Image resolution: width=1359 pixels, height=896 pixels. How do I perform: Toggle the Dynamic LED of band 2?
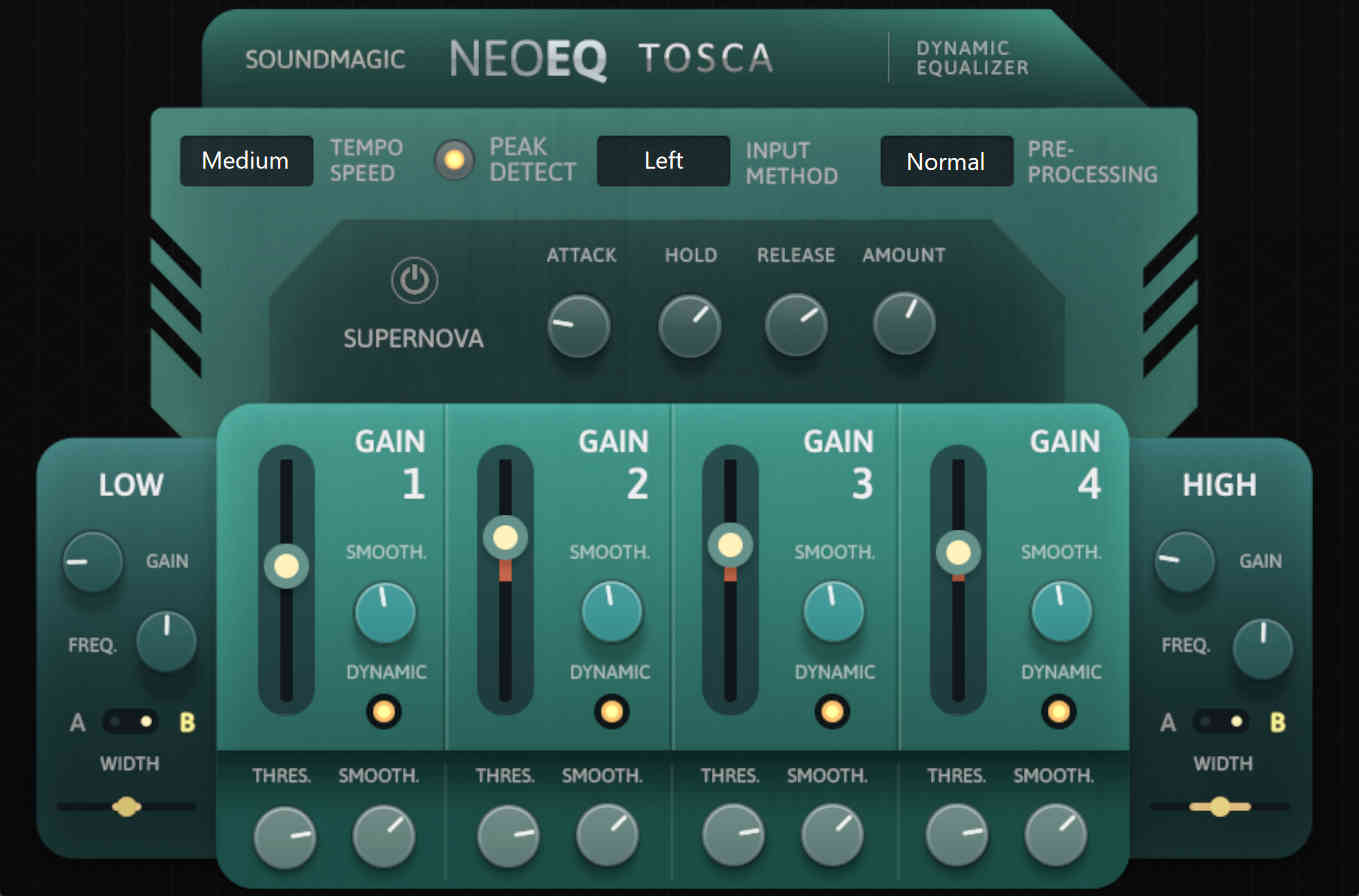click(611, 712)
